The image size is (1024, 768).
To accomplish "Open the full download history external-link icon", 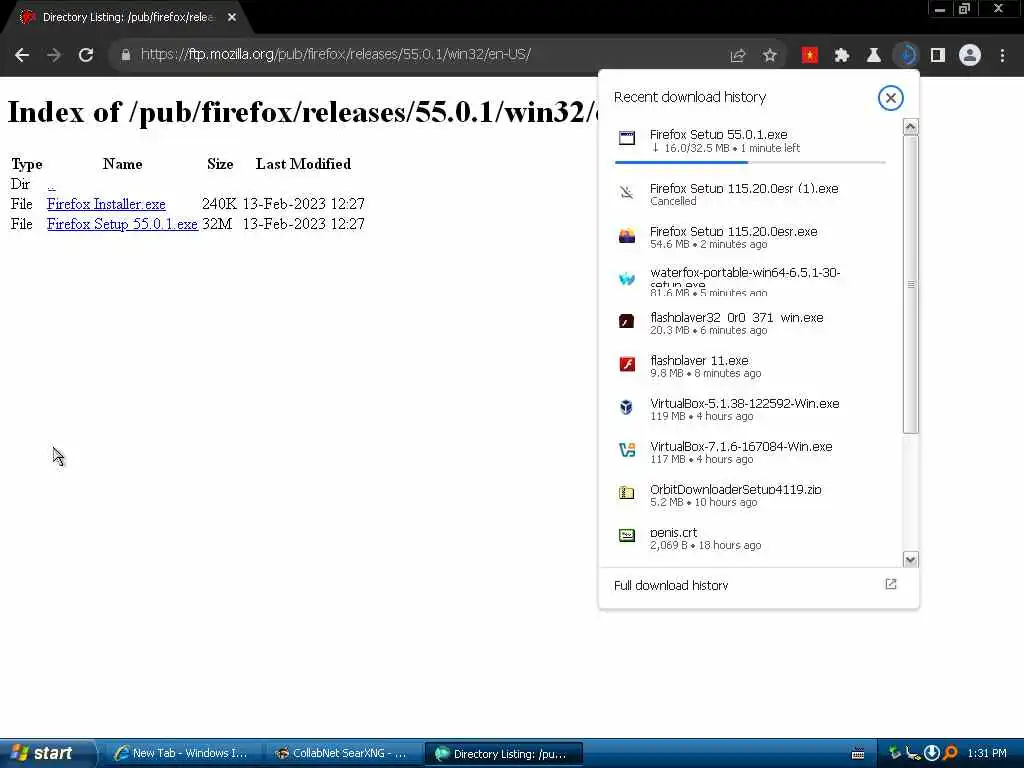I will pos(891,584).
